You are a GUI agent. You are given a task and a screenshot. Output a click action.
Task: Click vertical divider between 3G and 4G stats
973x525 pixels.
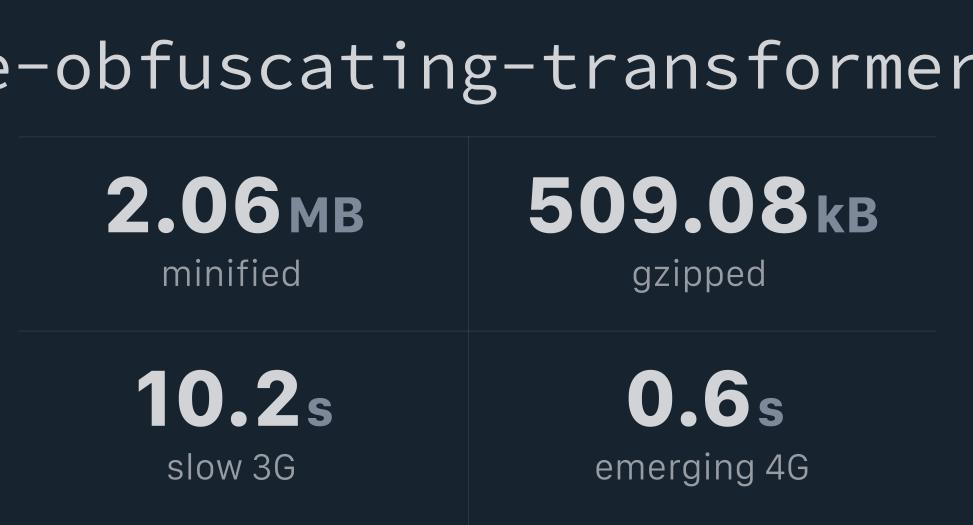click(469, 428)
